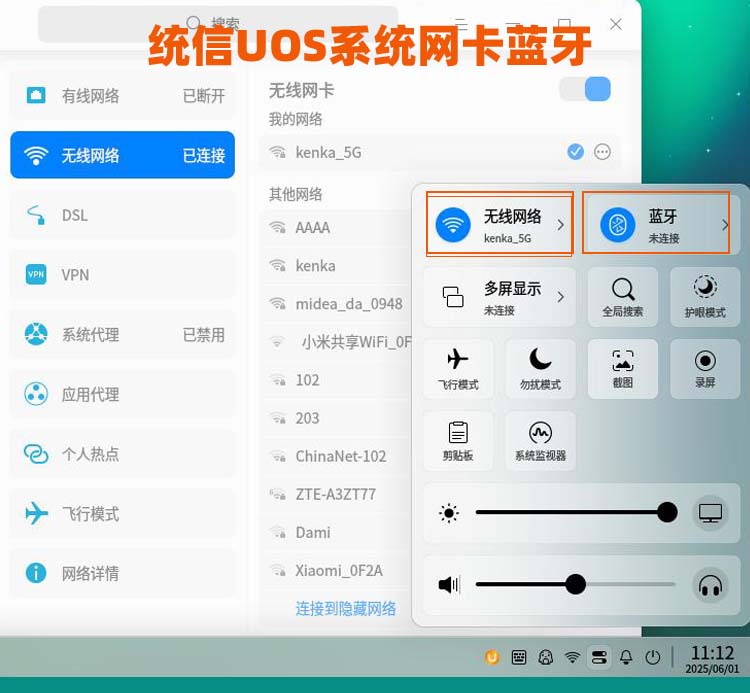Image resolution: width=750 pixels, height=693 pixels.
Task: Select the Xiaomi_0F2A network
Action: click(x=335, y=571)
